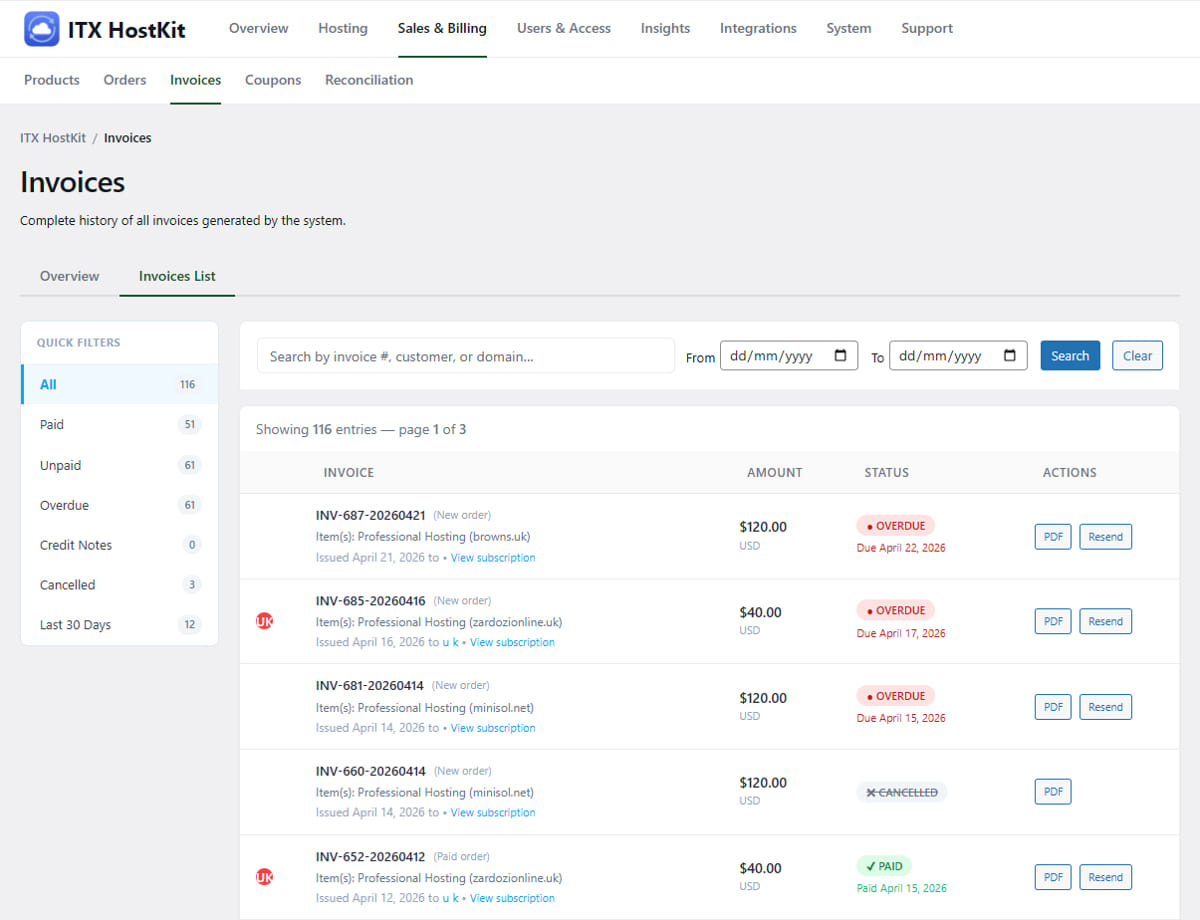Click UK avatar badge on INV-652-20260412 row
The image size is (1200, 920).
coord(265,877)
